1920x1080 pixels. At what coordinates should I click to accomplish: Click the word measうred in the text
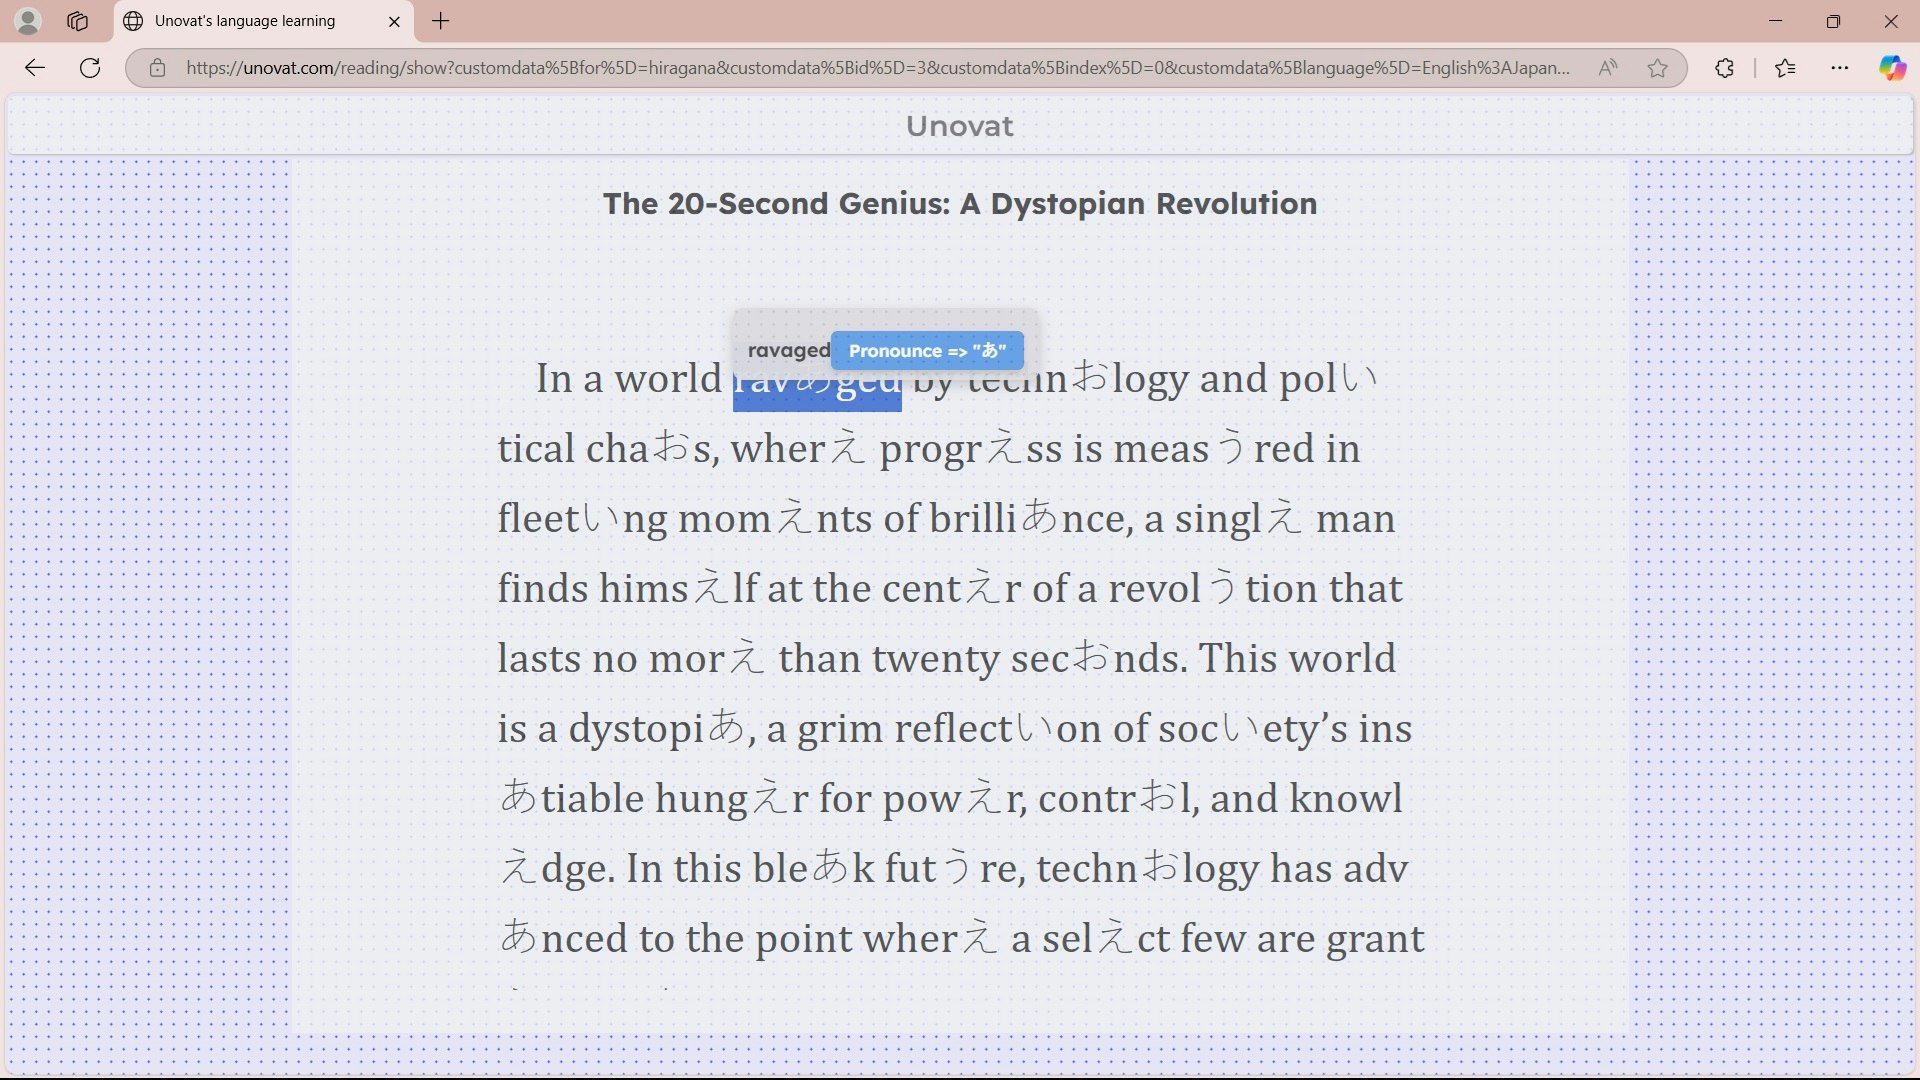(x=1214, y=449)
